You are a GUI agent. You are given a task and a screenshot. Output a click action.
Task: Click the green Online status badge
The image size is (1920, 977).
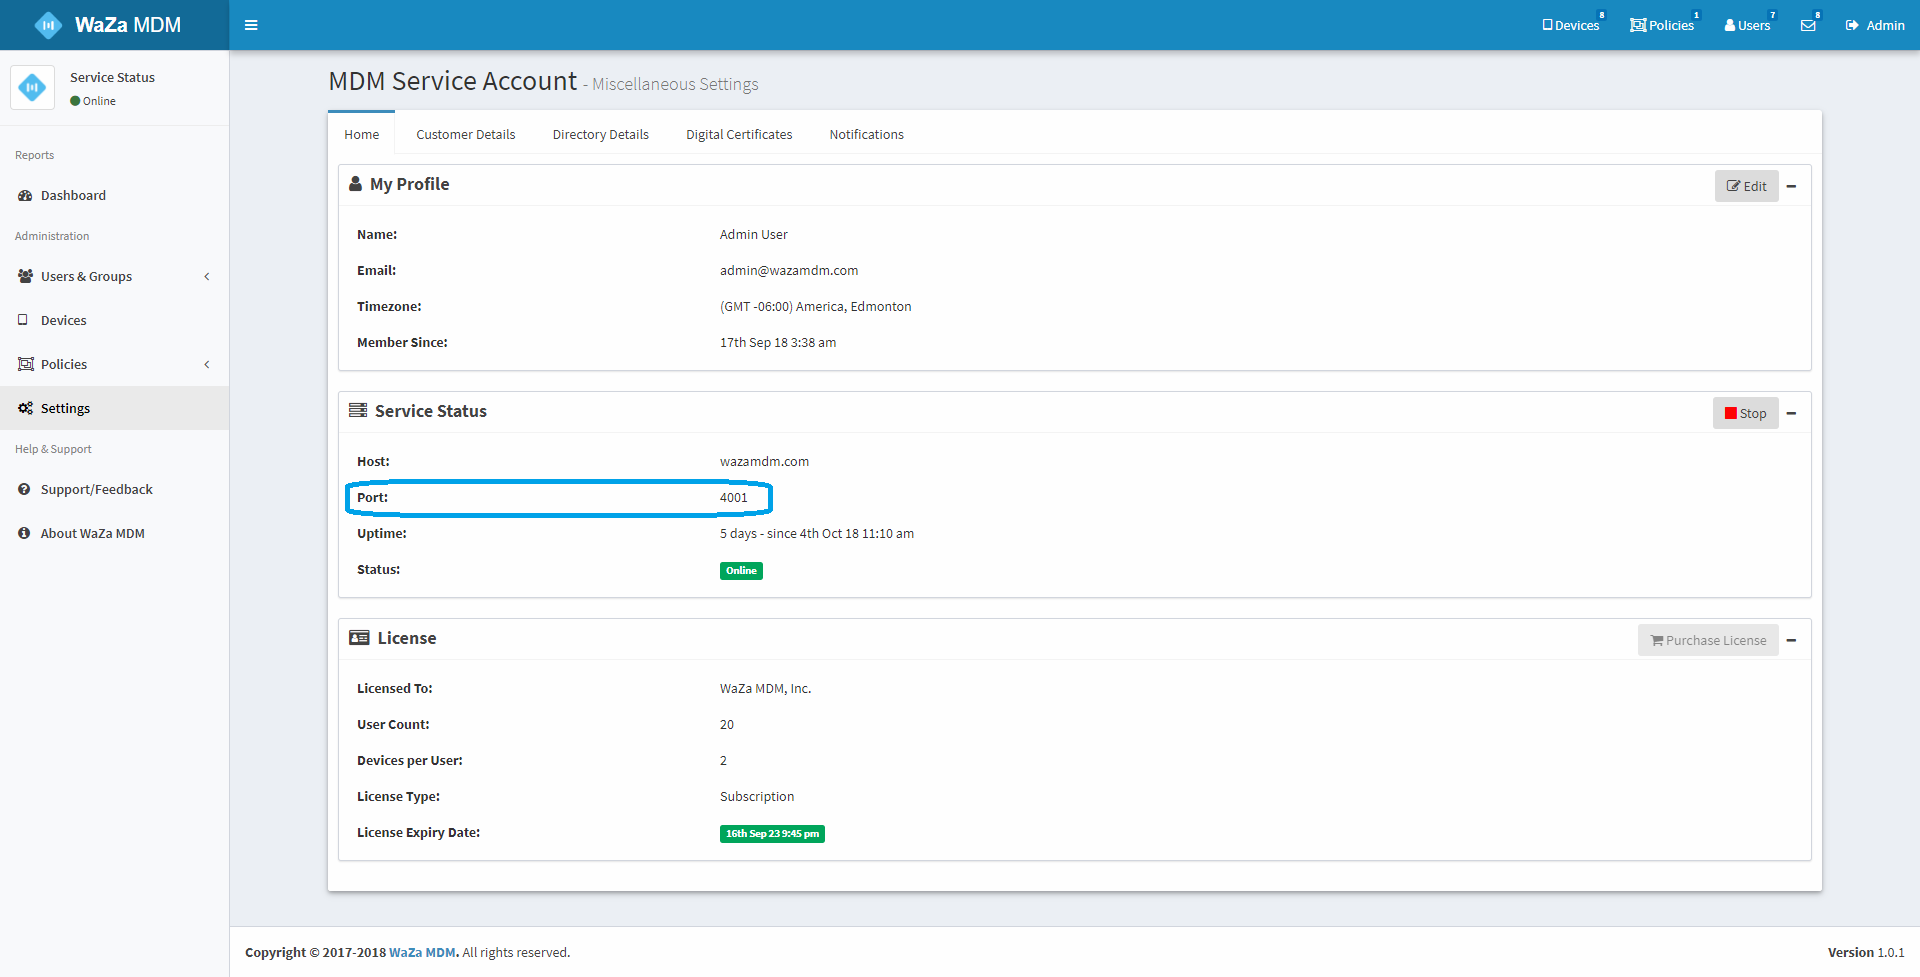(741, 571)
